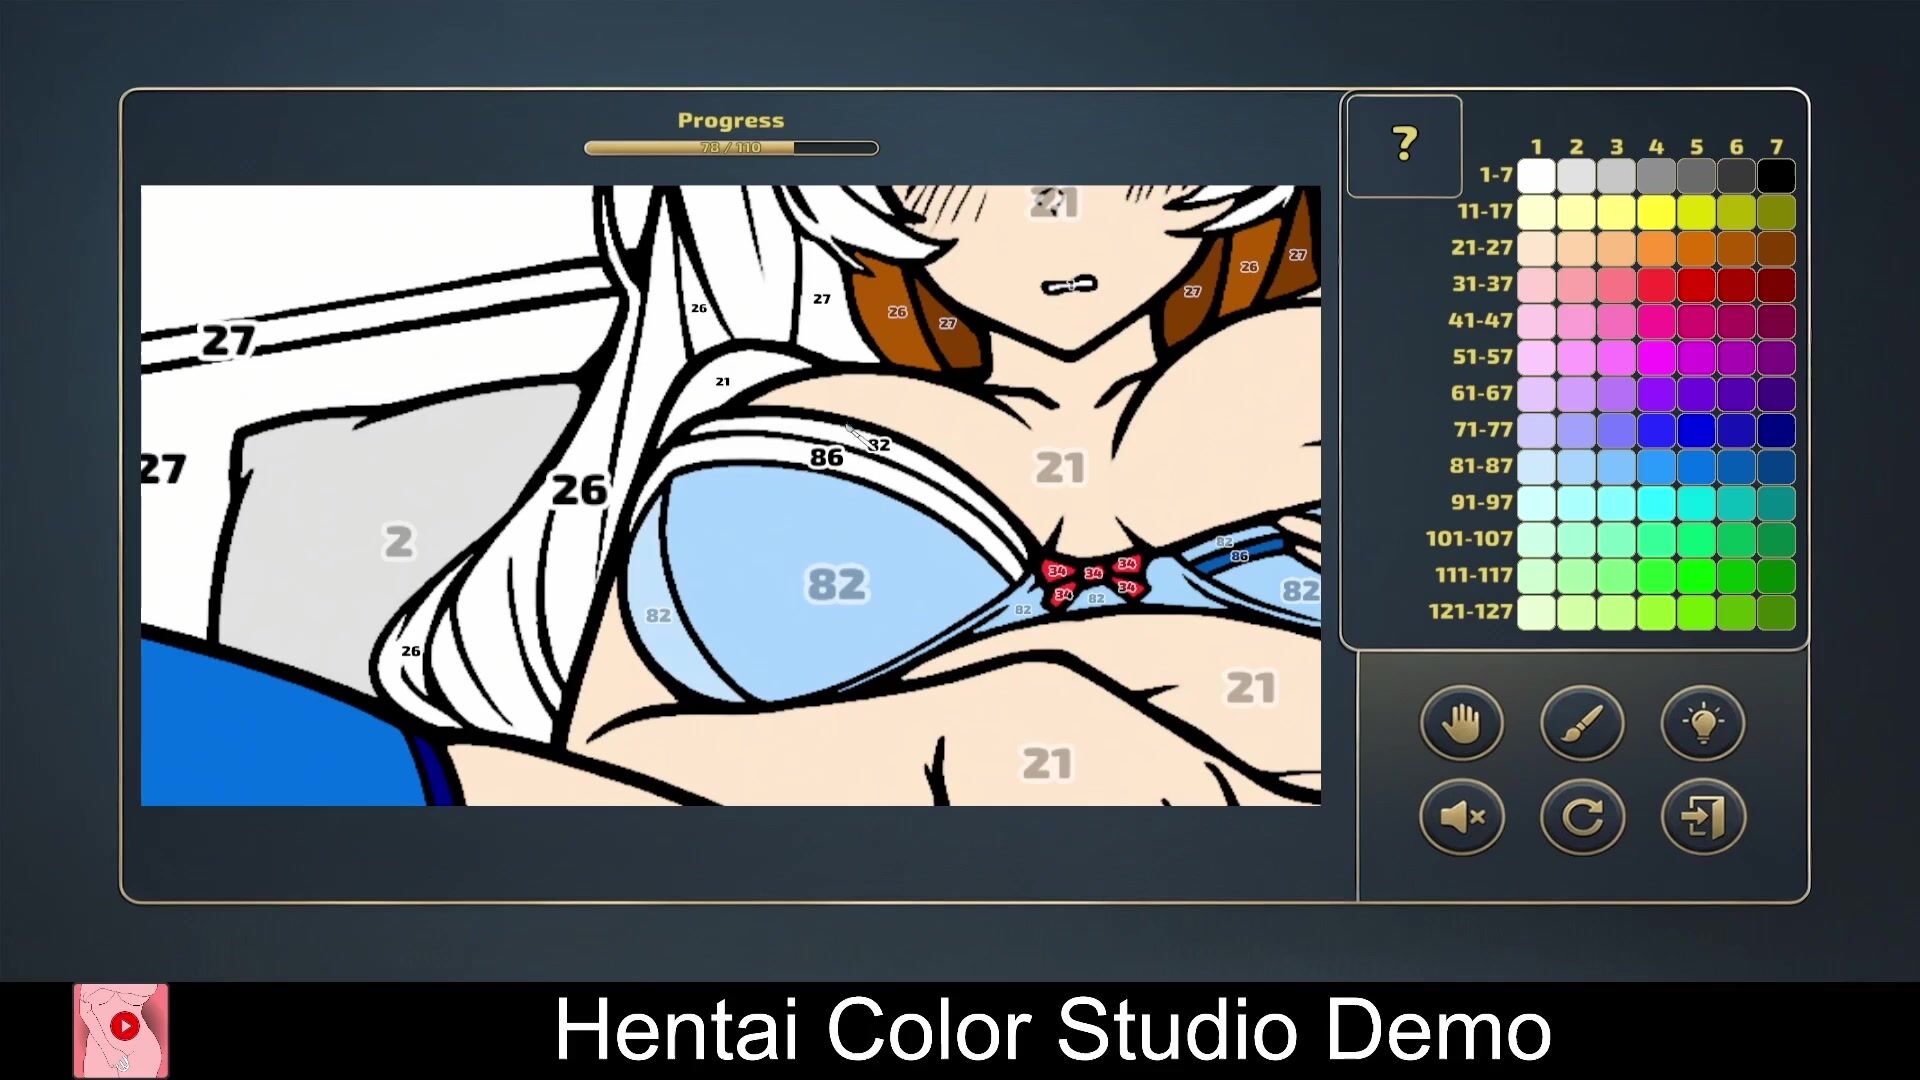Pick the black swatch in row 1-7
1920x1080 pixels.
[1776, 176]
